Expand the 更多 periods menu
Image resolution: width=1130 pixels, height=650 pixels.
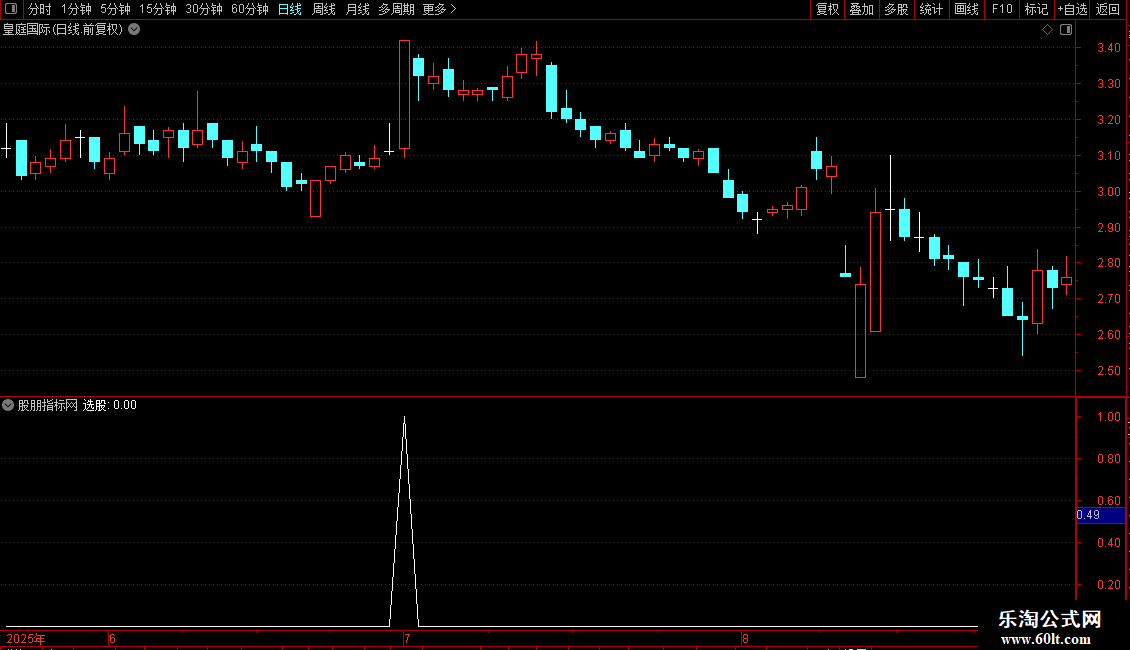pyautogui.click(x=439, y=9)
